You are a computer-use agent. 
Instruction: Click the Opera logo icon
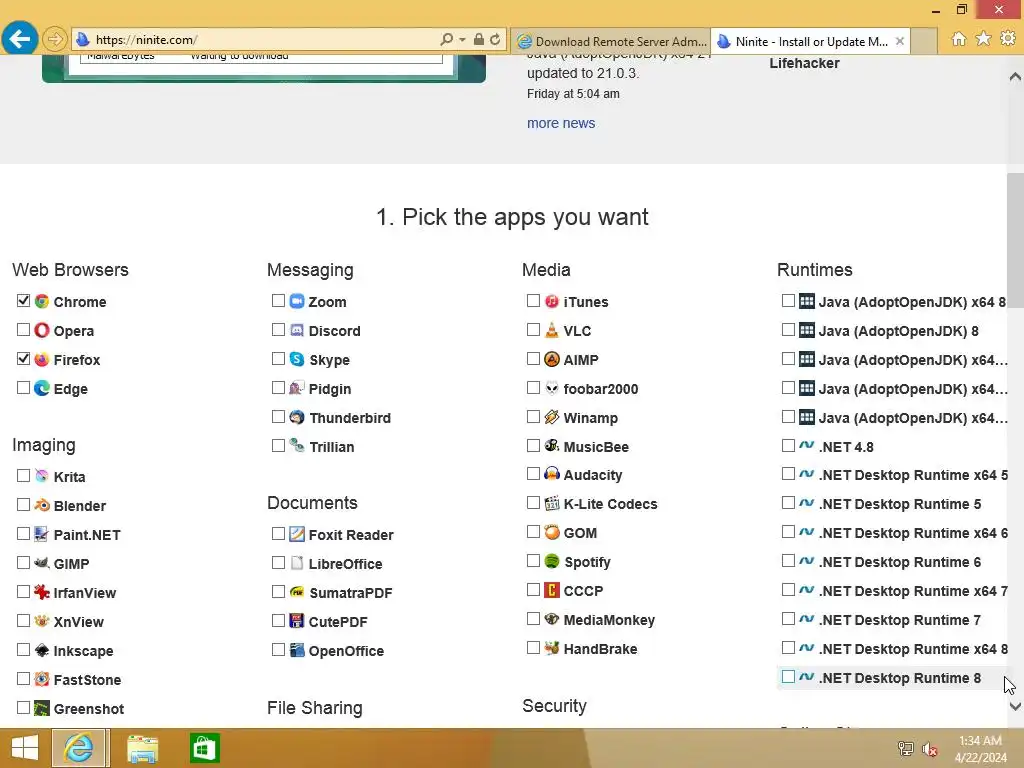[x=42, y=330]
